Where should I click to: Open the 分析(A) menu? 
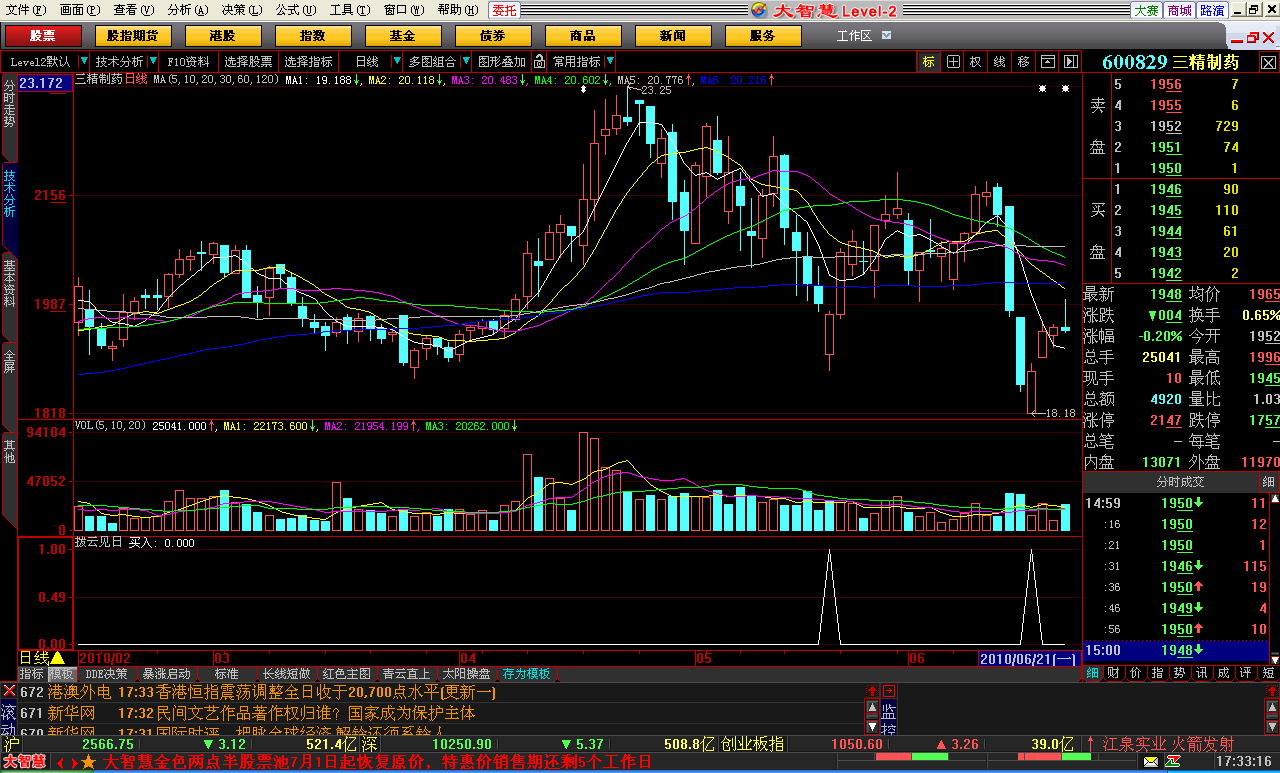[187, 10]
